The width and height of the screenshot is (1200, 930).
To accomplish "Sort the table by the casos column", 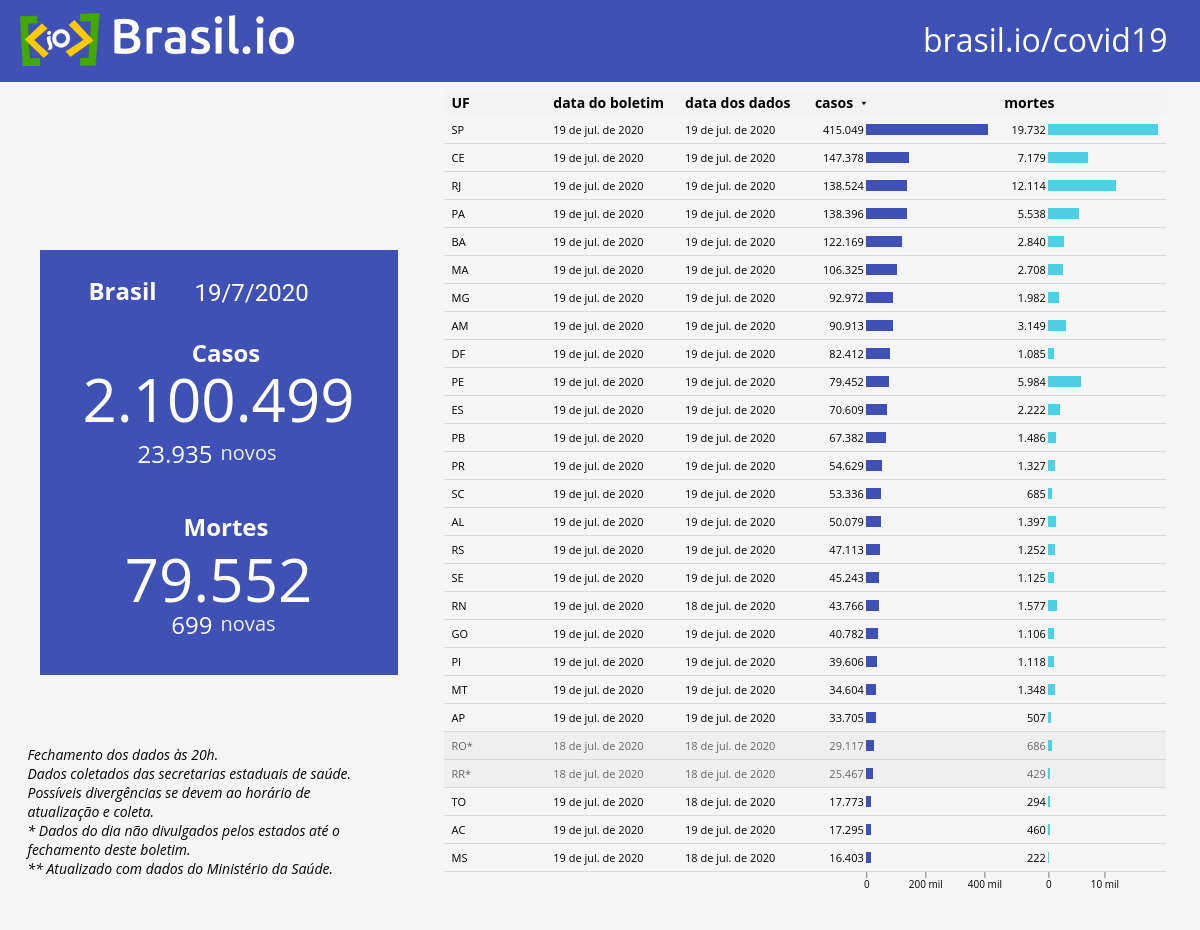I will point(834,103).
